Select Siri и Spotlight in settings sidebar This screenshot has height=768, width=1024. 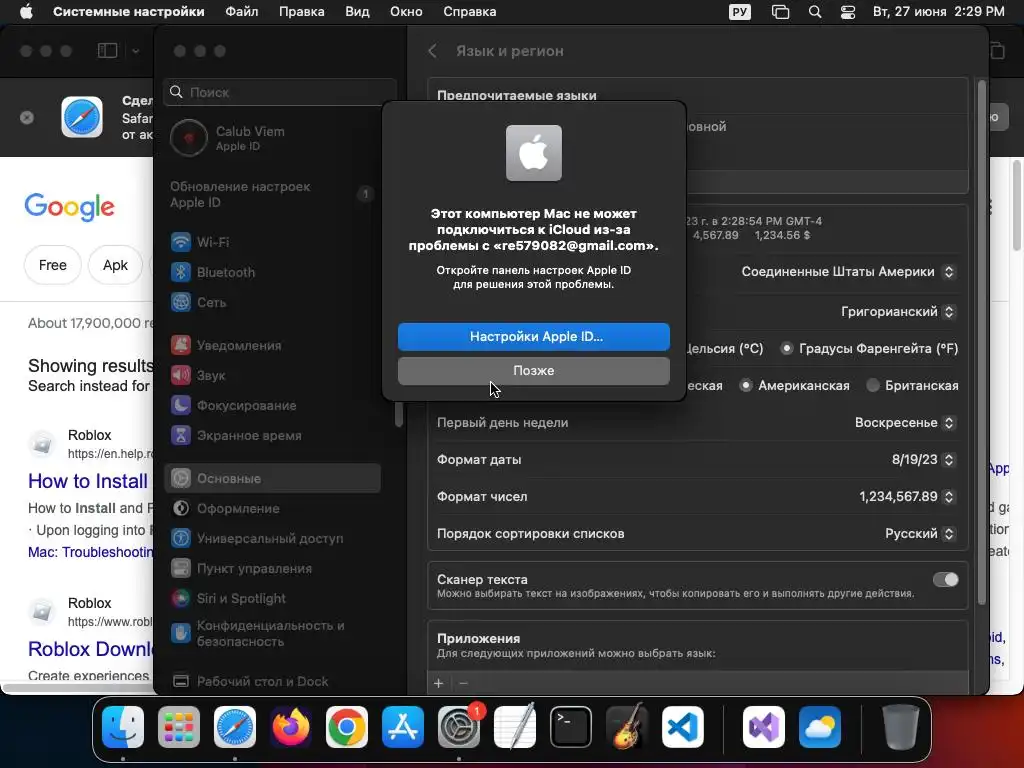pyautogui.click(x=272, y=599)
